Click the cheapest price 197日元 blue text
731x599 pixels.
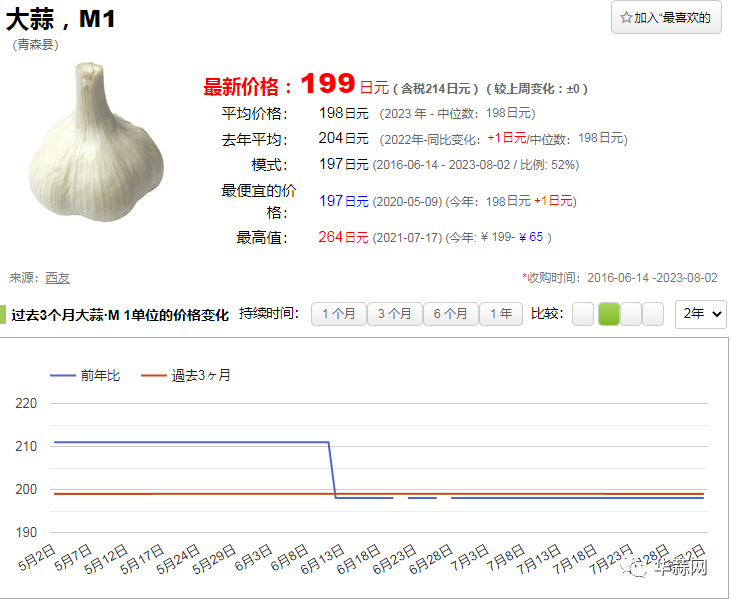[344, 201]
